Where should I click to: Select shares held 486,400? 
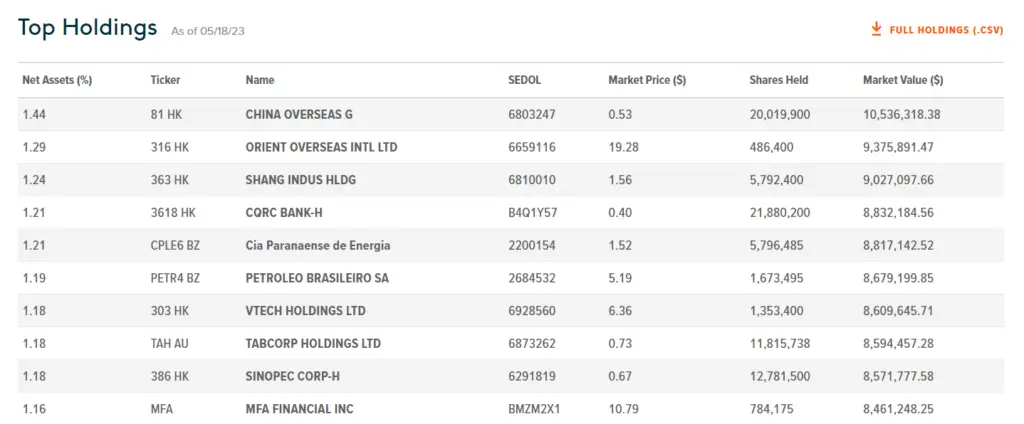click(x=771, y=147)
